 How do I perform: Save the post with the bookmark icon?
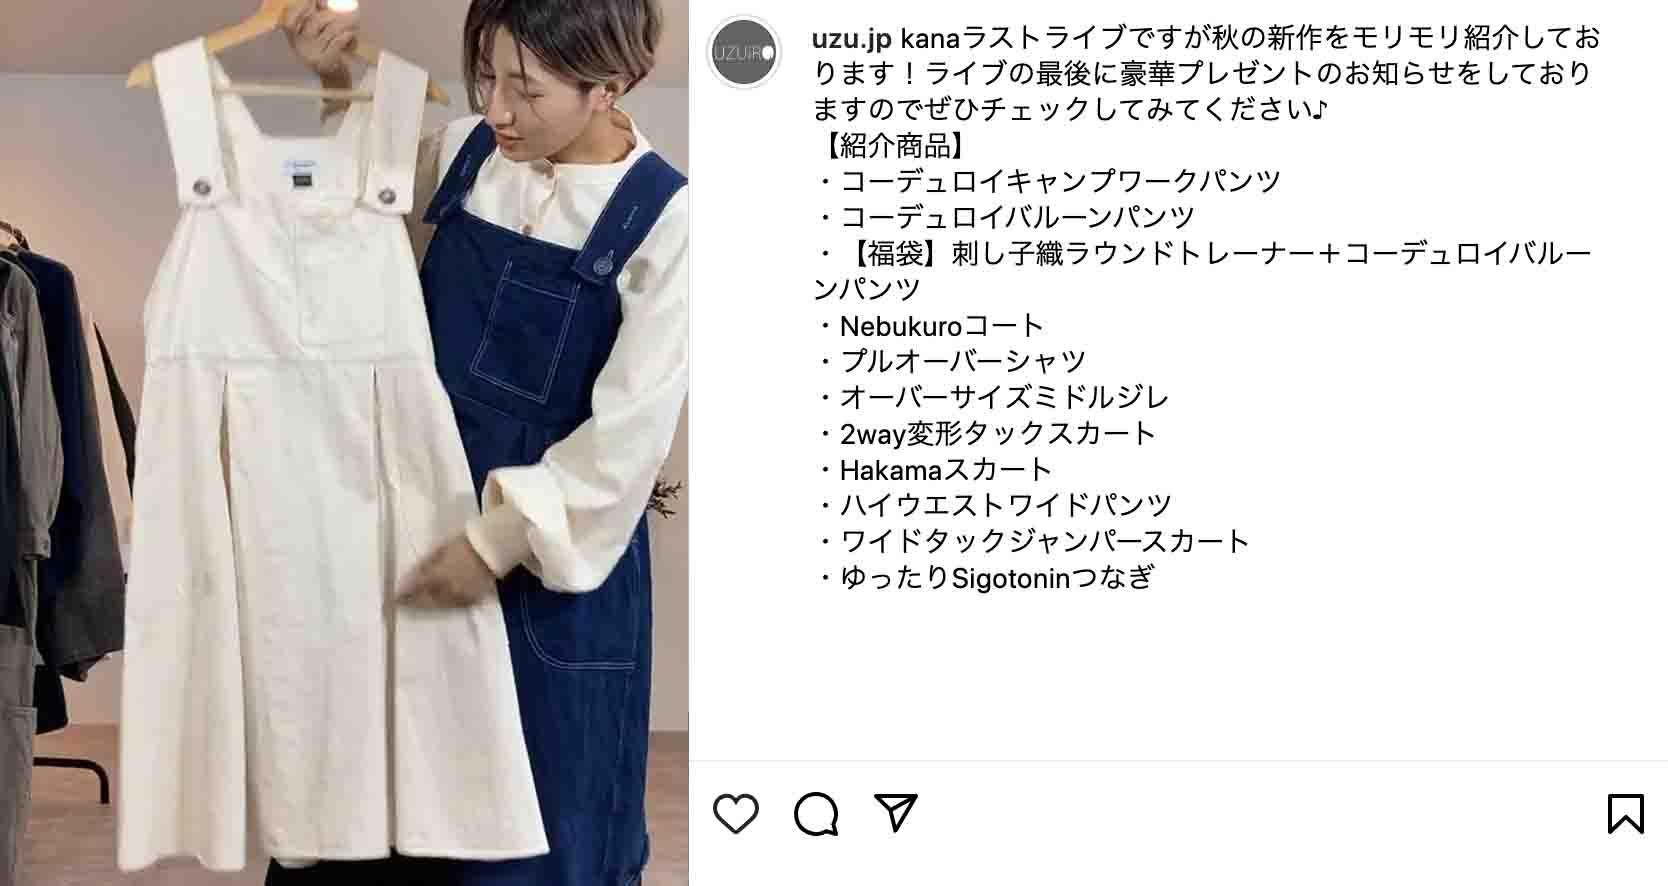pos(1626,814)
